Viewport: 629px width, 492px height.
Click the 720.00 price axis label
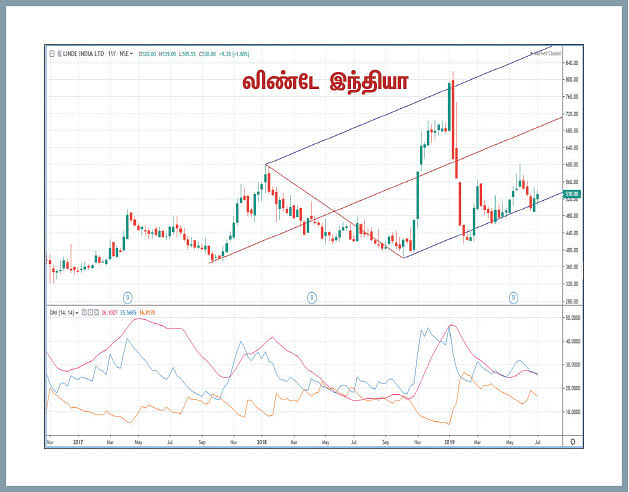pos(571,114)
